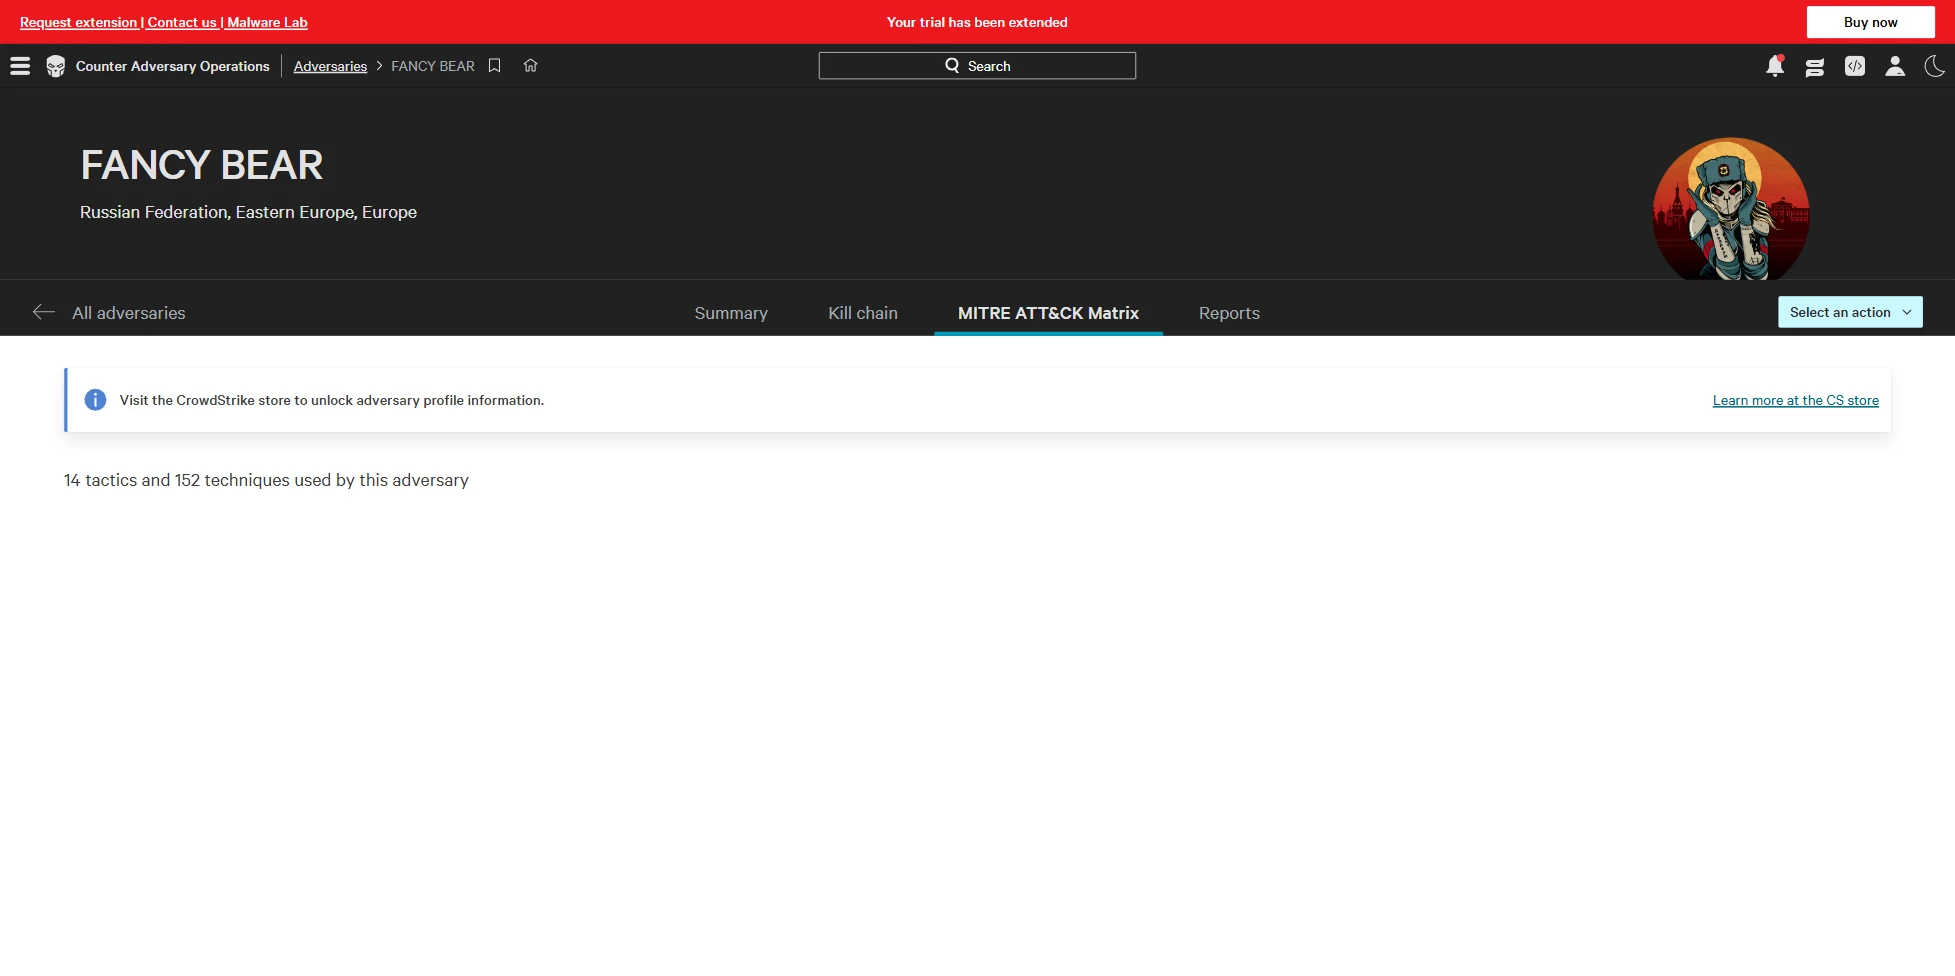Click the Counter Adversary Operations skull logo
The width and height of the screenshot is (1955, 976).
click(x=56, y=66)
